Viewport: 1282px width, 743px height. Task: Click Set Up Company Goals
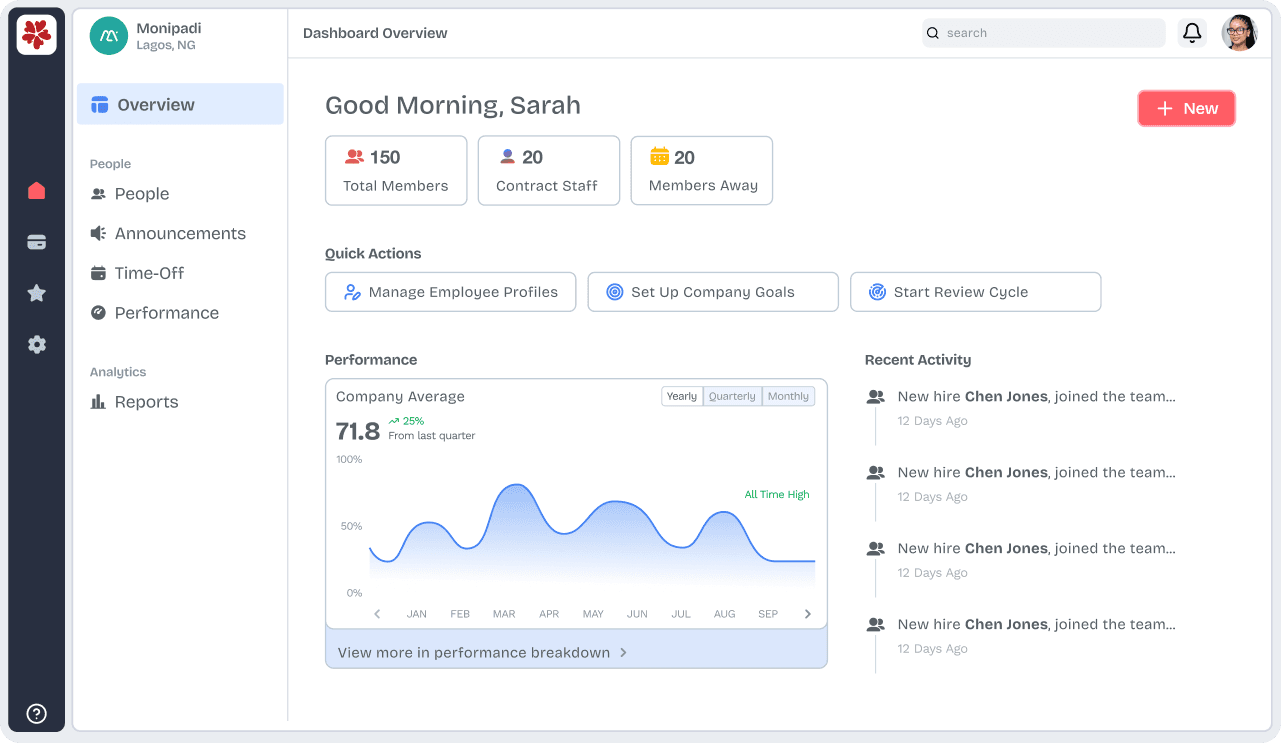coord(713,292)
